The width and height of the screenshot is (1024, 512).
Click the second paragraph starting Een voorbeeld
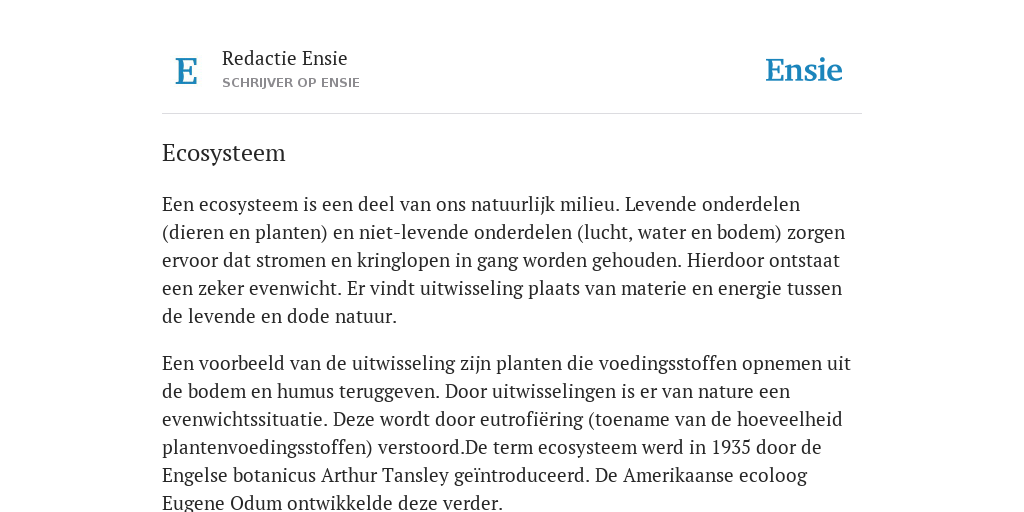(x=506, y=433)
